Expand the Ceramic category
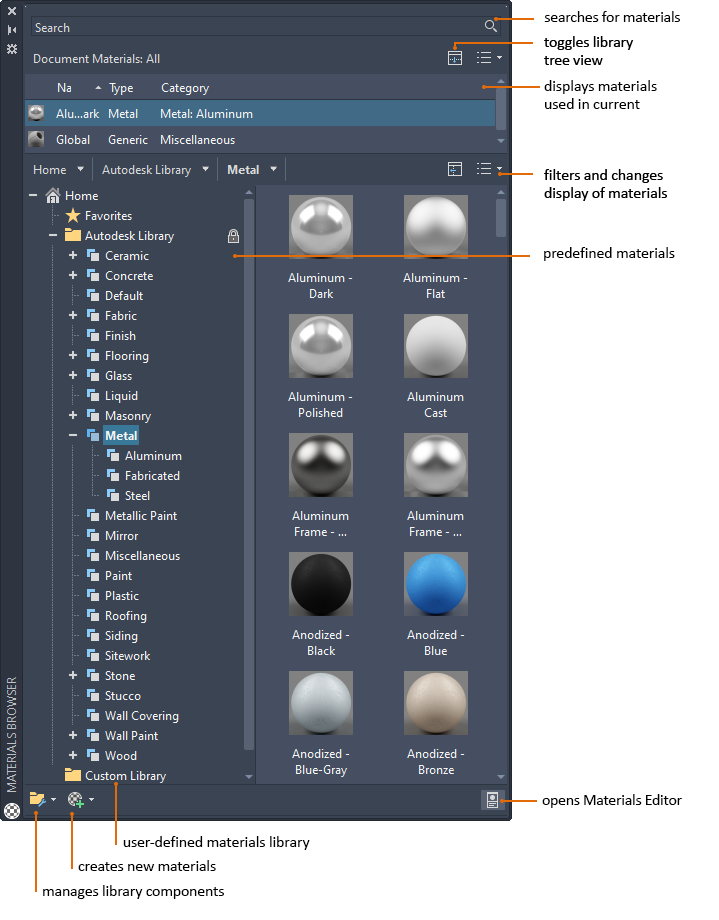Screen dimensions: 719x920 tap(73, 255)
